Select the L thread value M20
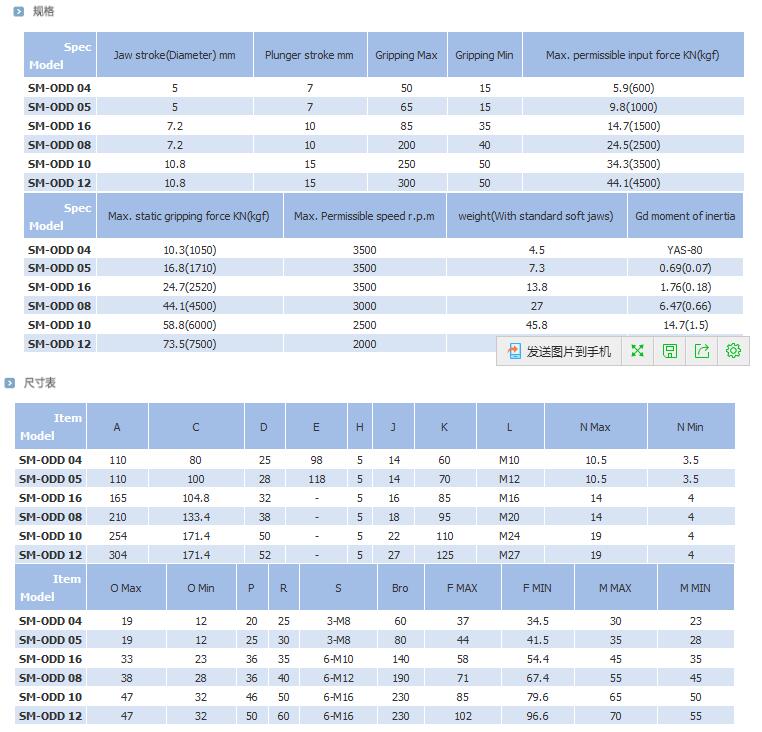 (509, 517)
